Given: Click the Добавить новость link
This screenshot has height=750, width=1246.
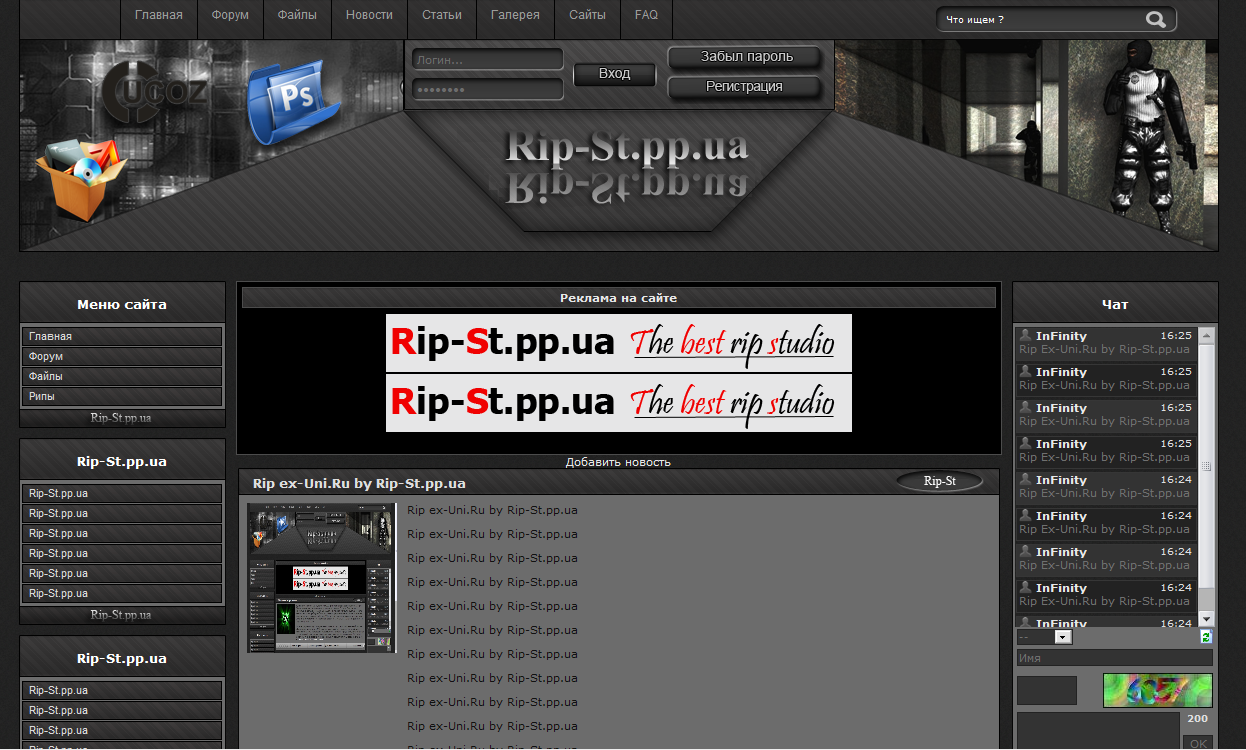Looking at the screenshot, I should click(x=618, y=462).
